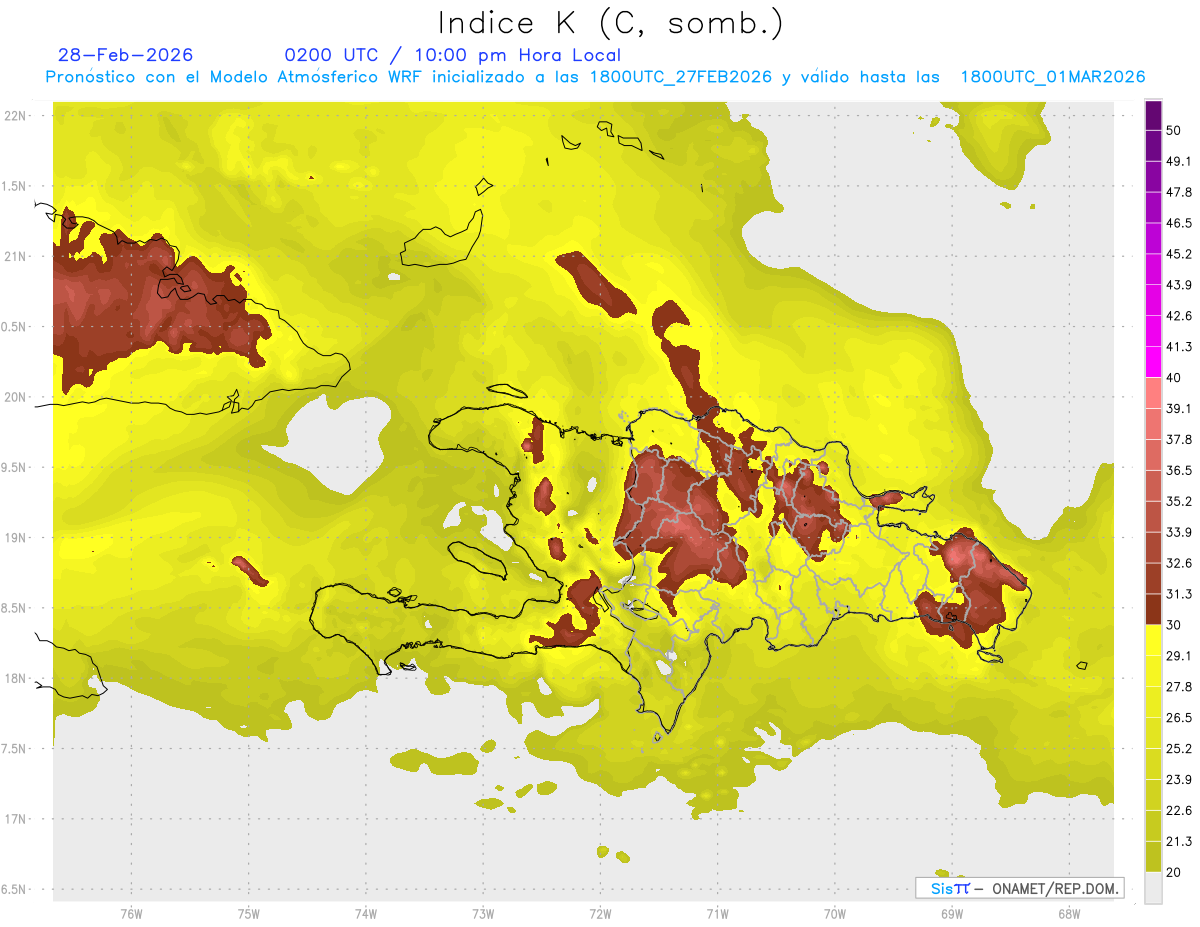Click the color bar value '21.3'
Viewport: 1200px width, 927px height.
pos(1179,841)
